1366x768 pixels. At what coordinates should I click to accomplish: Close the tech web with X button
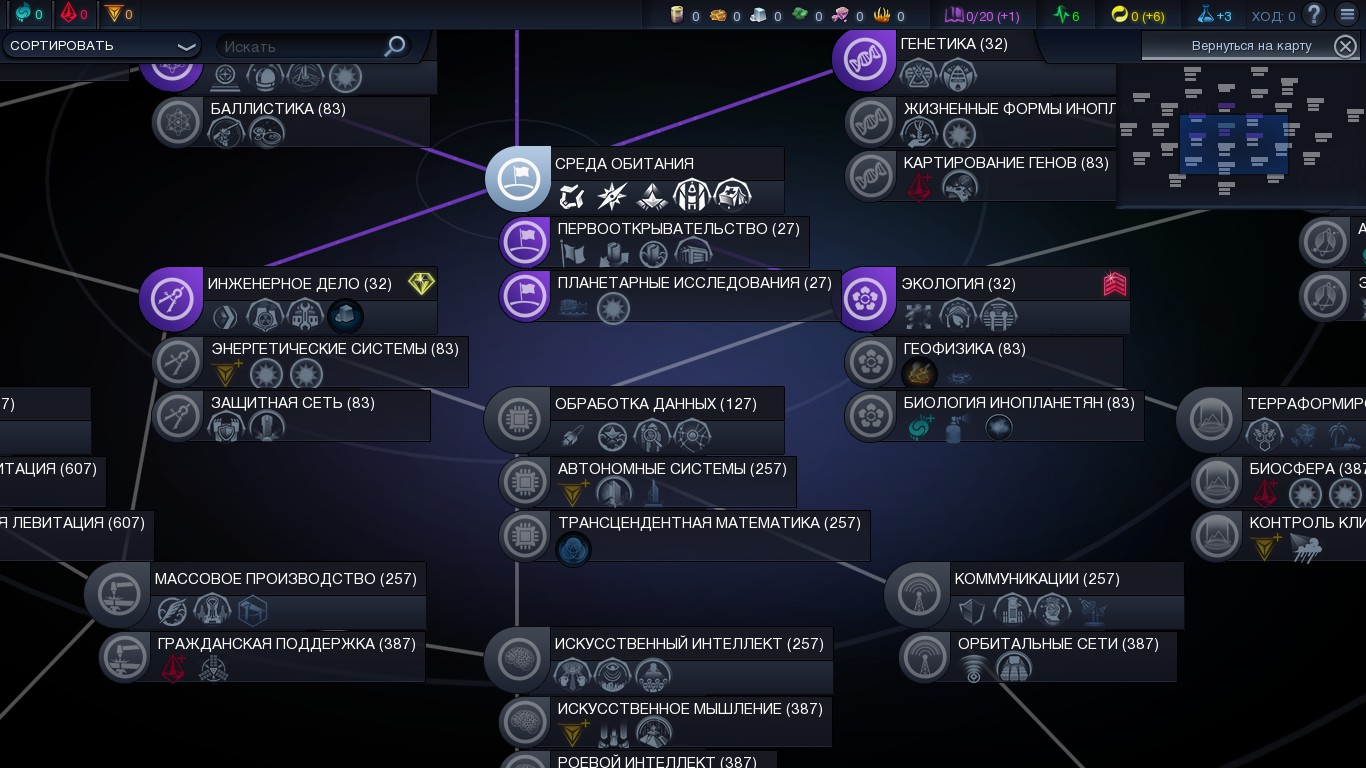pos(1345,45)
